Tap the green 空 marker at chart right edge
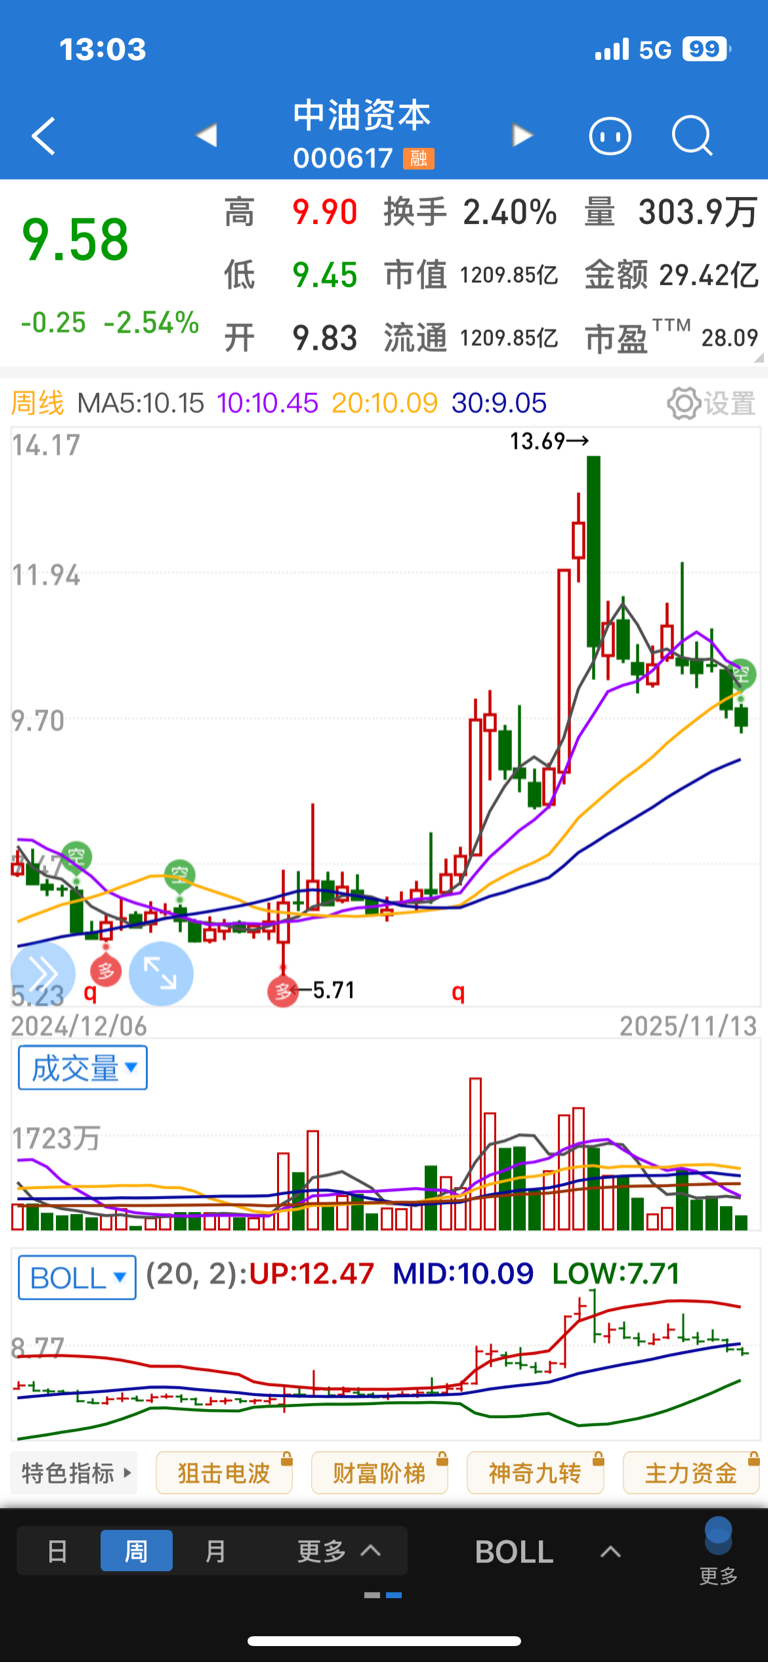 pos(742,675)
